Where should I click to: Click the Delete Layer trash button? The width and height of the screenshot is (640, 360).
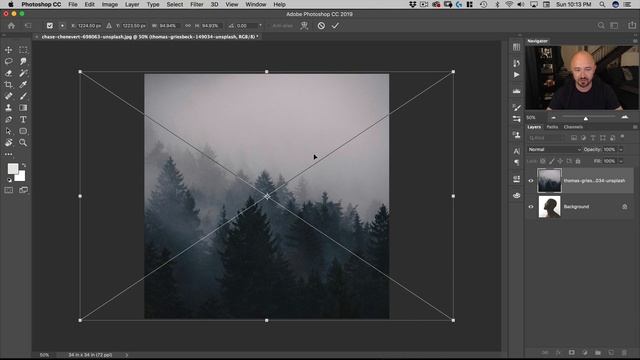coord(624,352)
